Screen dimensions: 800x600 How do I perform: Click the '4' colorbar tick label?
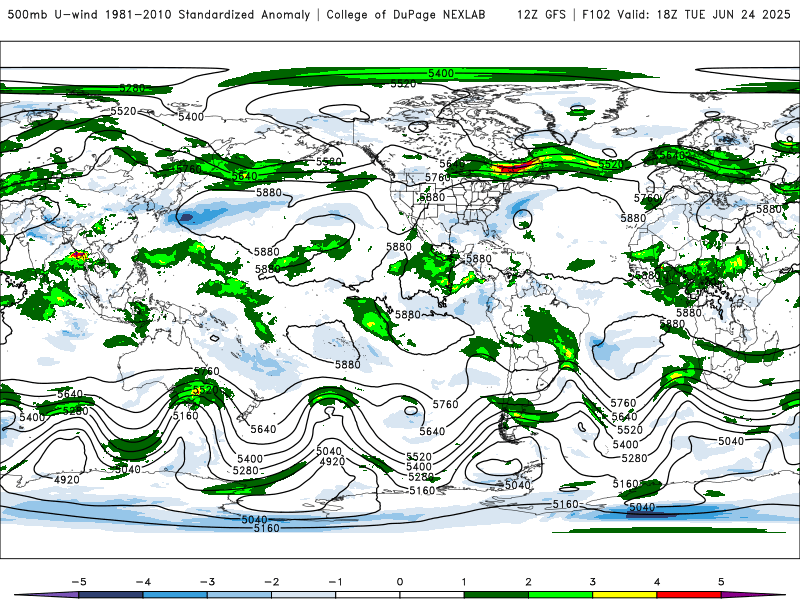(657, 582)
